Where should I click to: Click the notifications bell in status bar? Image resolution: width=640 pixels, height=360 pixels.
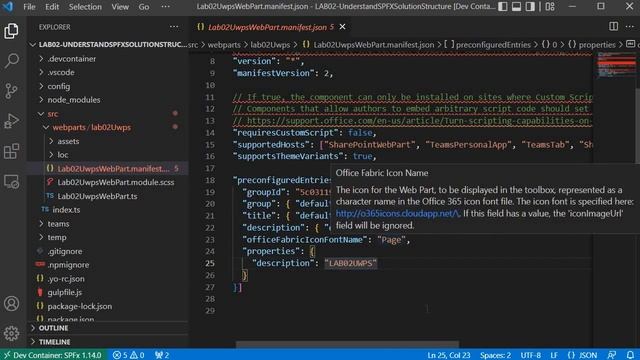point(630,355)
